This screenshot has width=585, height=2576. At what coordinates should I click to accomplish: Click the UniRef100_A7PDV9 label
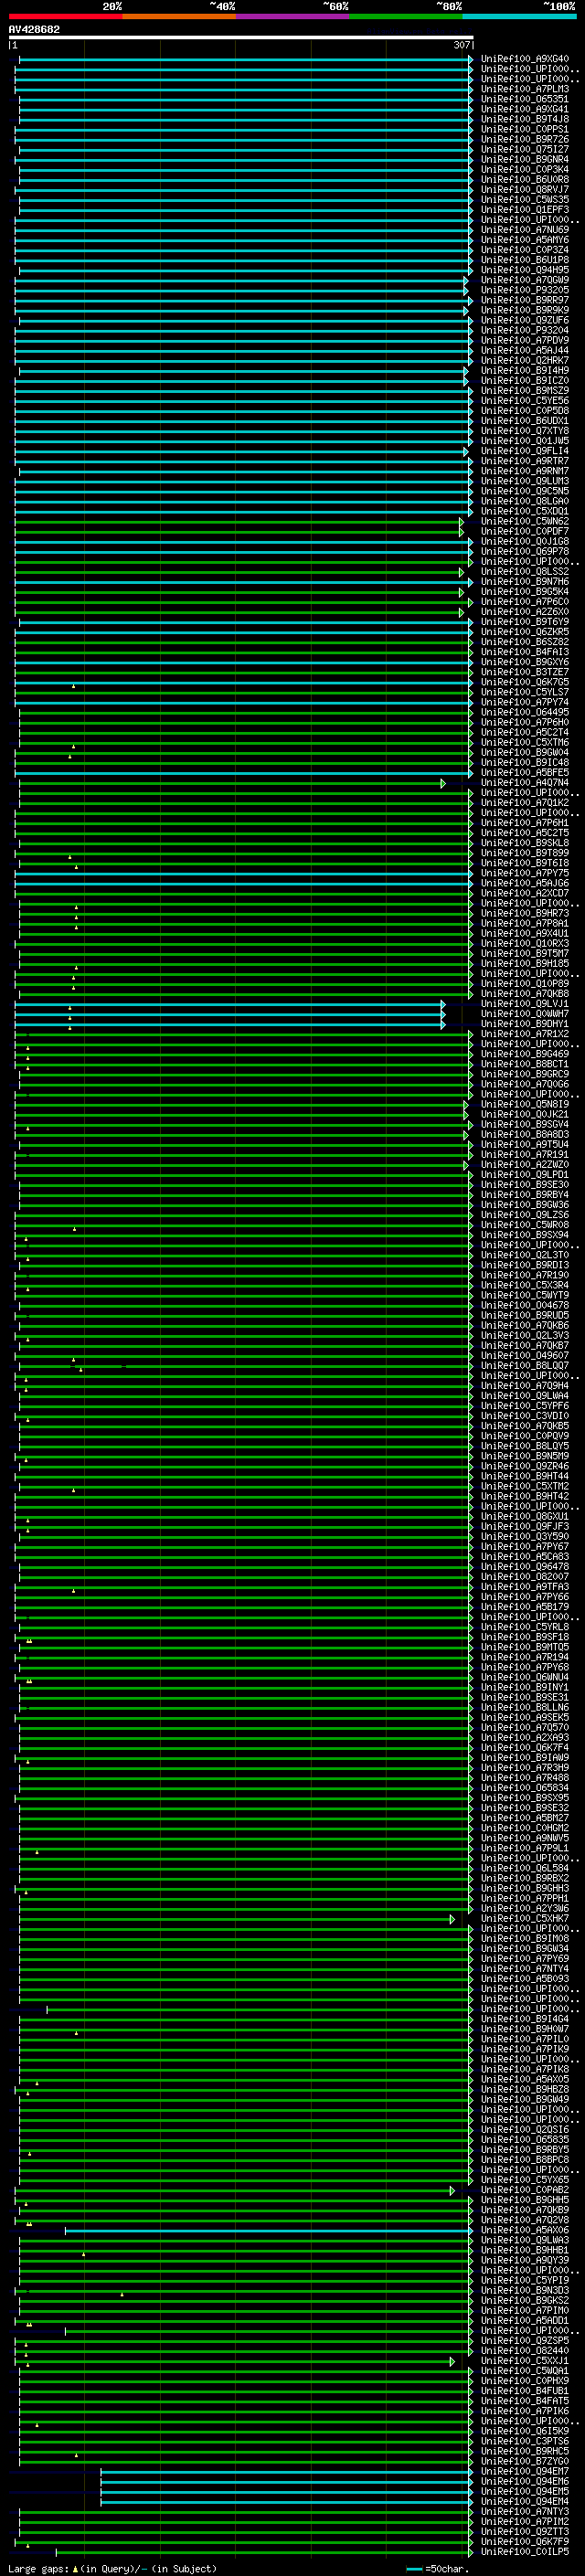(x=524, y=340)
